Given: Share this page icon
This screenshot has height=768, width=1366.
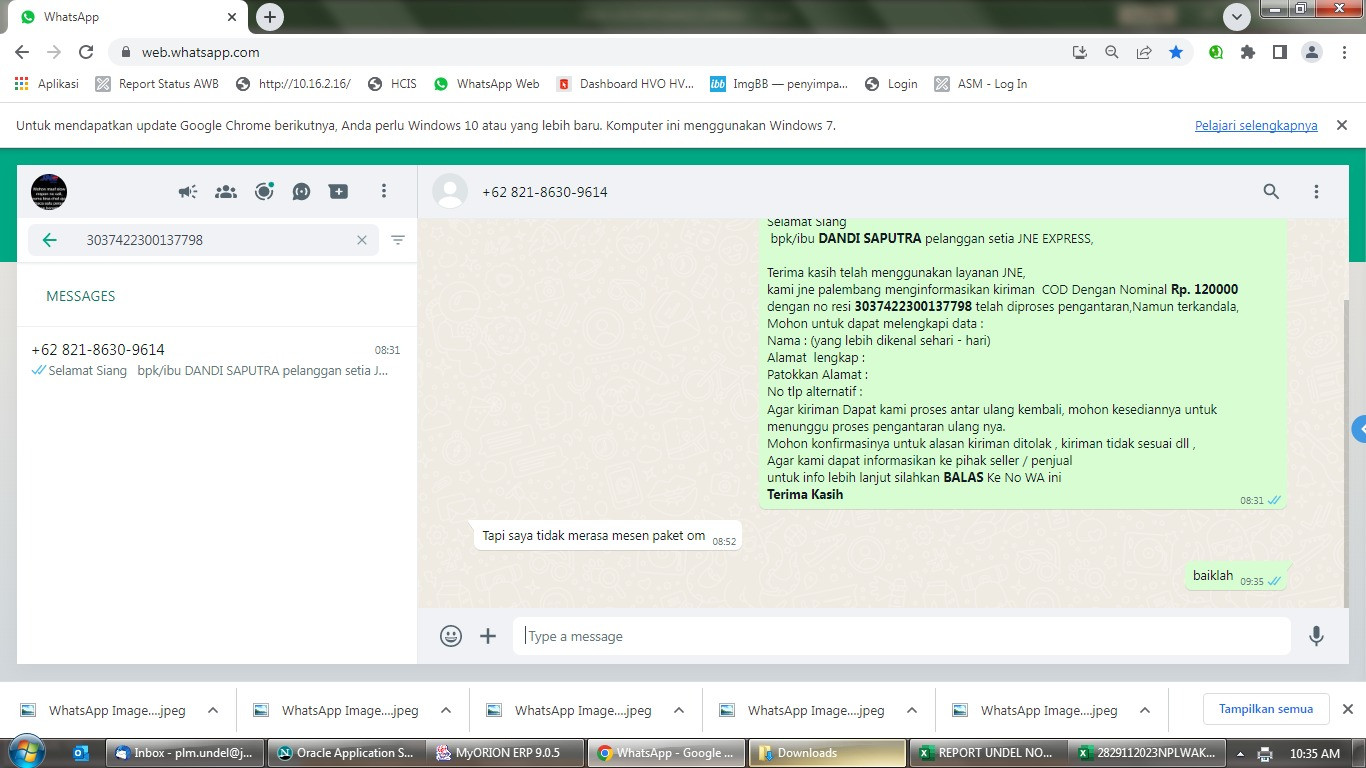Looking at the screenshot, I should point(1144,52).
